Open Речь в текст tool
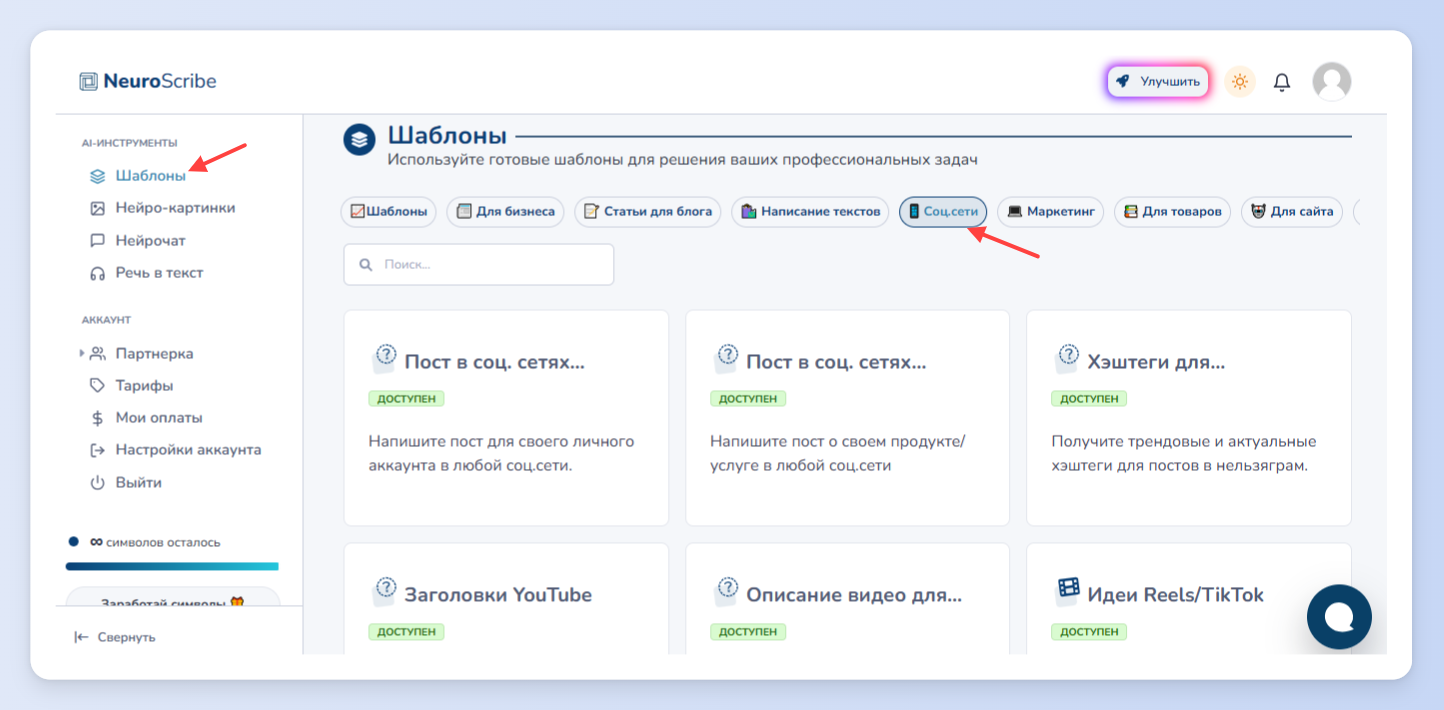The height and width of the screenshot is (710, 1444). pos(159,273)
